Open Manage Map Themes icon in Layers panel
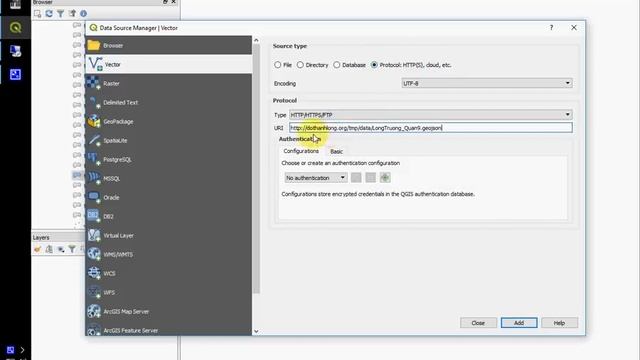This screenshot has height=360, width=640. (x=61, y=249)
